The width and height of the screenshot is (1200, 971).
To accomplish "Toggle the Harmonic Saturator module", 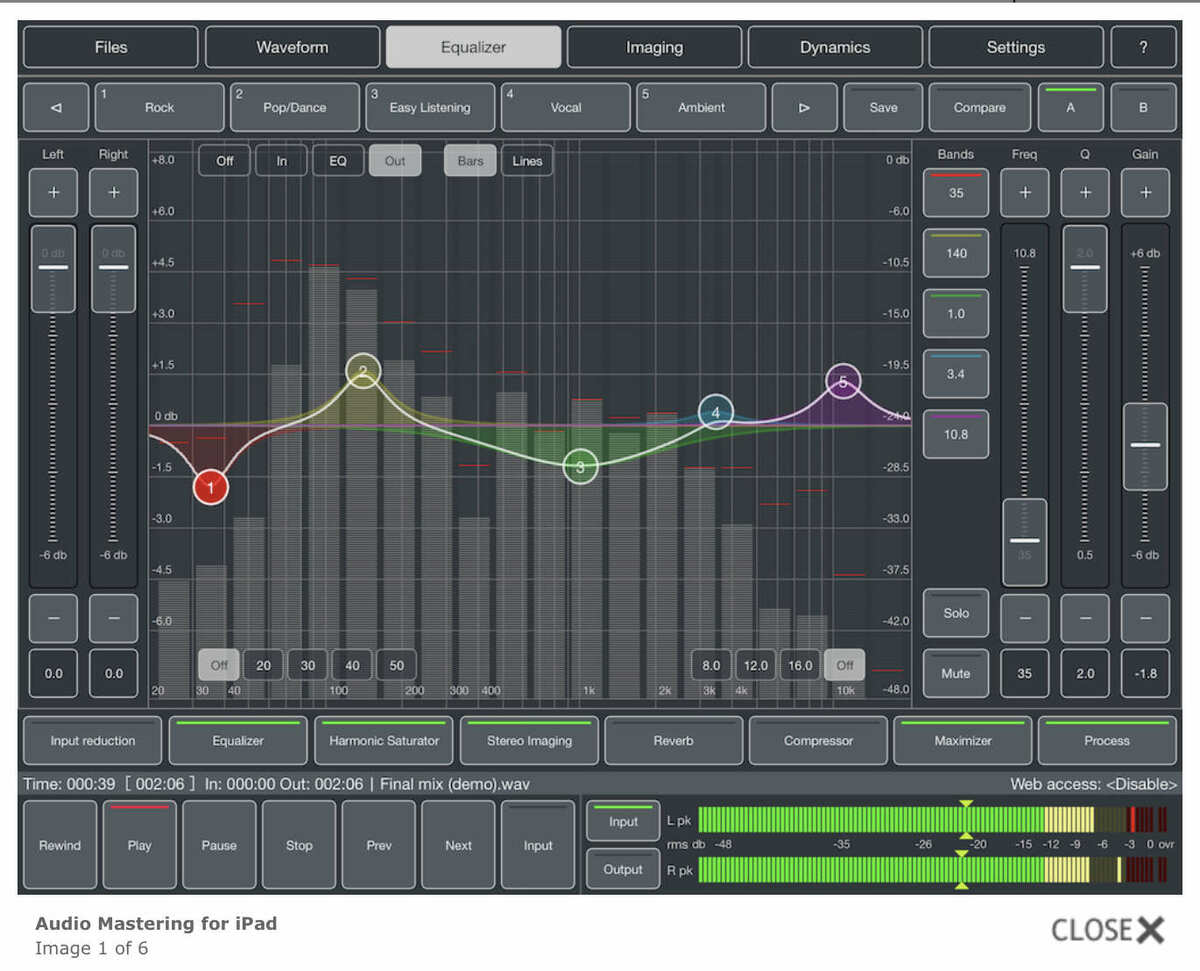I will (384, 741).
